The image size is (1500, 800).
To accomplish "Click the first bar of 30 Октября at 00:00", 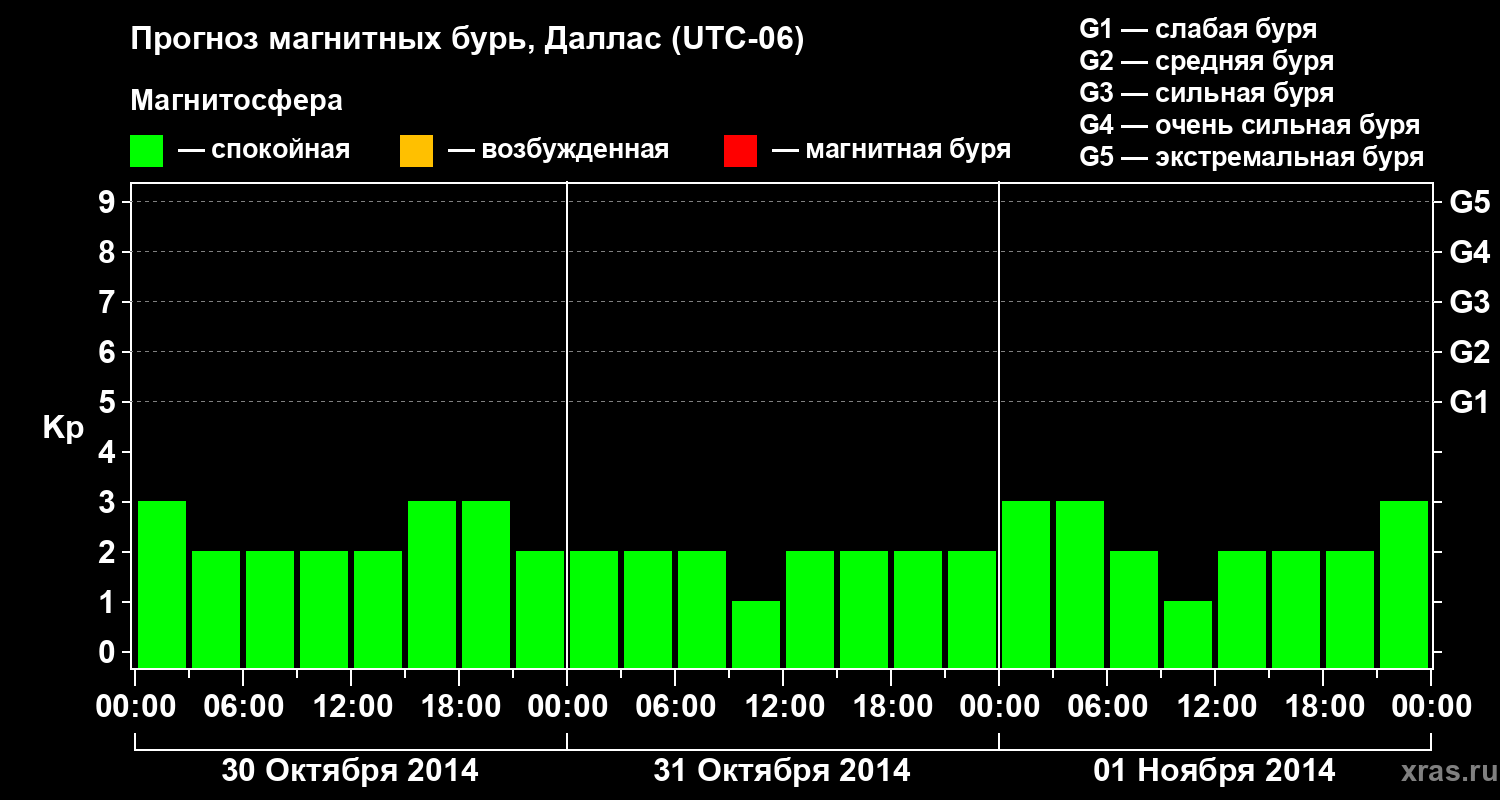I will (x=162, y=584).
